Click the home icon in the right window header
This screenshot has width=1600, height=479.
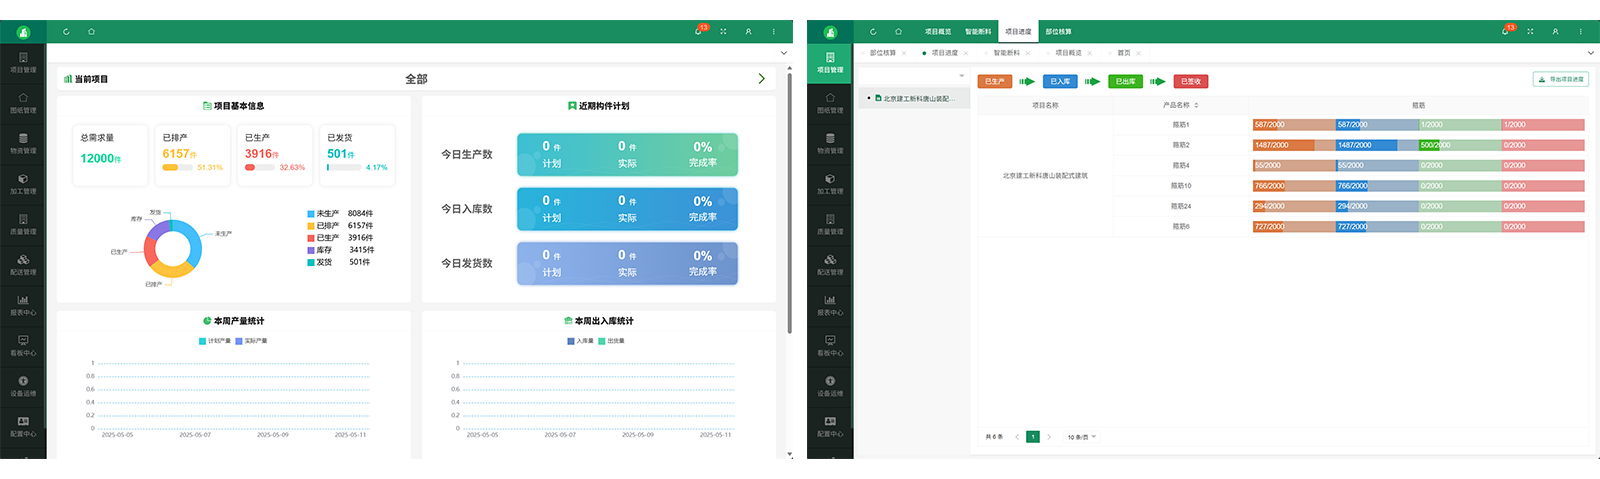click(898, 31)
